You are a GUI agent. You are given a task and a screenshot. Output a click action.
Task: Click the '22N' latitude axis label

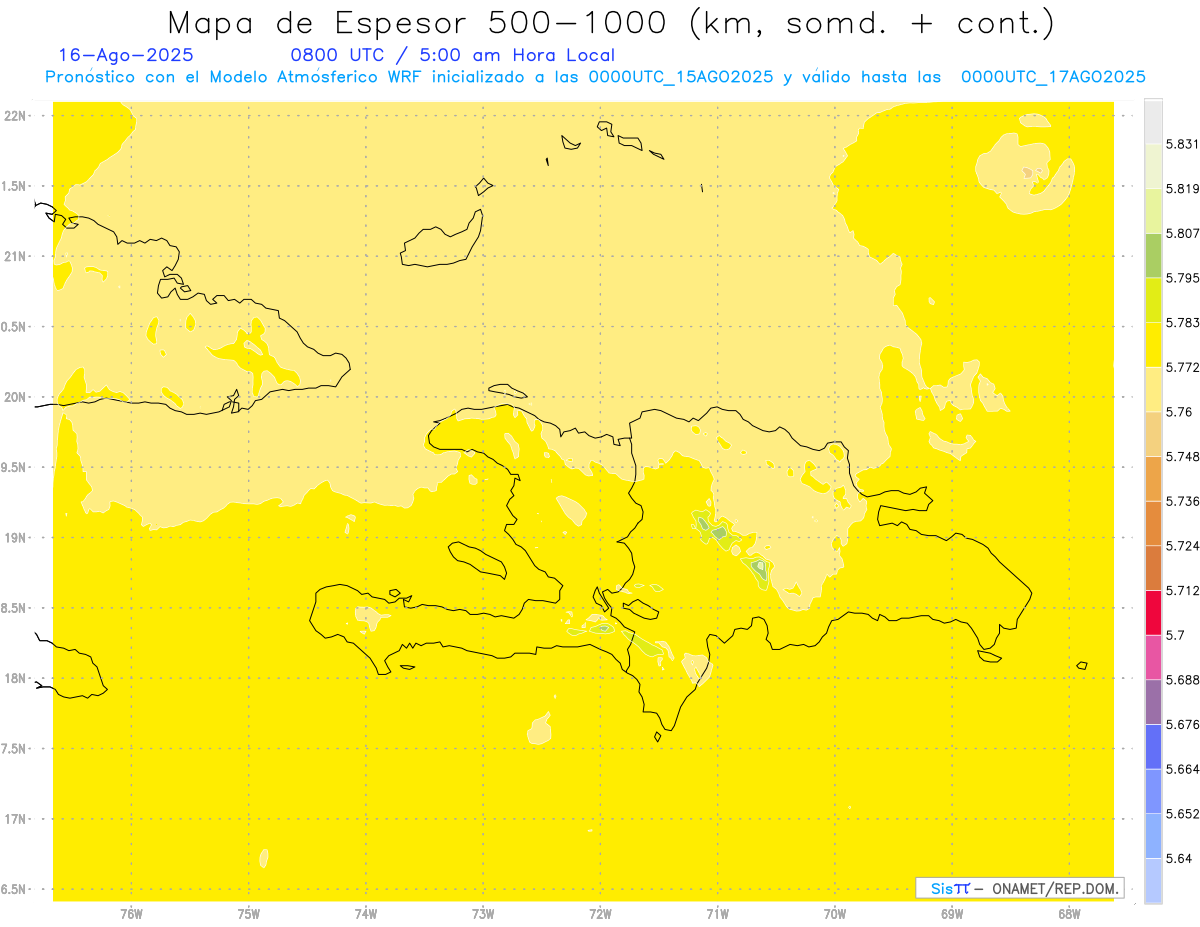17,116
